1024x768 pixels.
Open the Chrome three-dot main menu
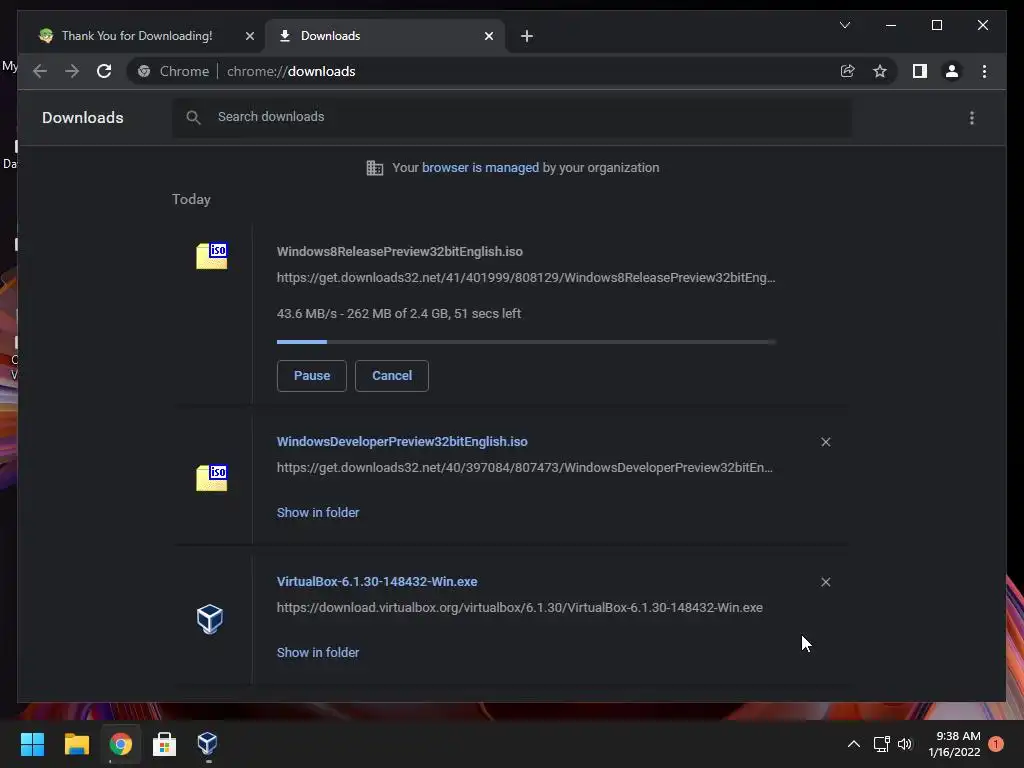coord(984,71)
